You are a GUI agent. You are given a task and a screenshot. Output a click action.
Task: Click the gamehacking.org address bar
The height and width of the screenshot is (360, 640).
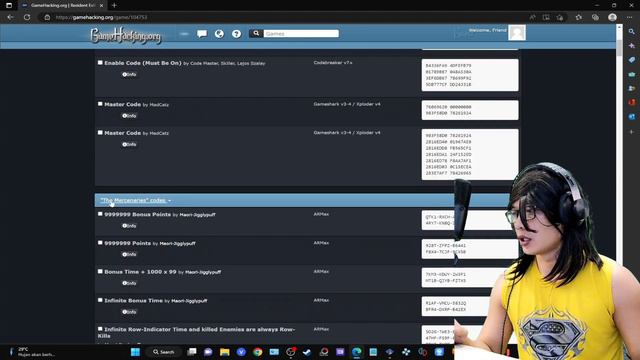[282, 17]
